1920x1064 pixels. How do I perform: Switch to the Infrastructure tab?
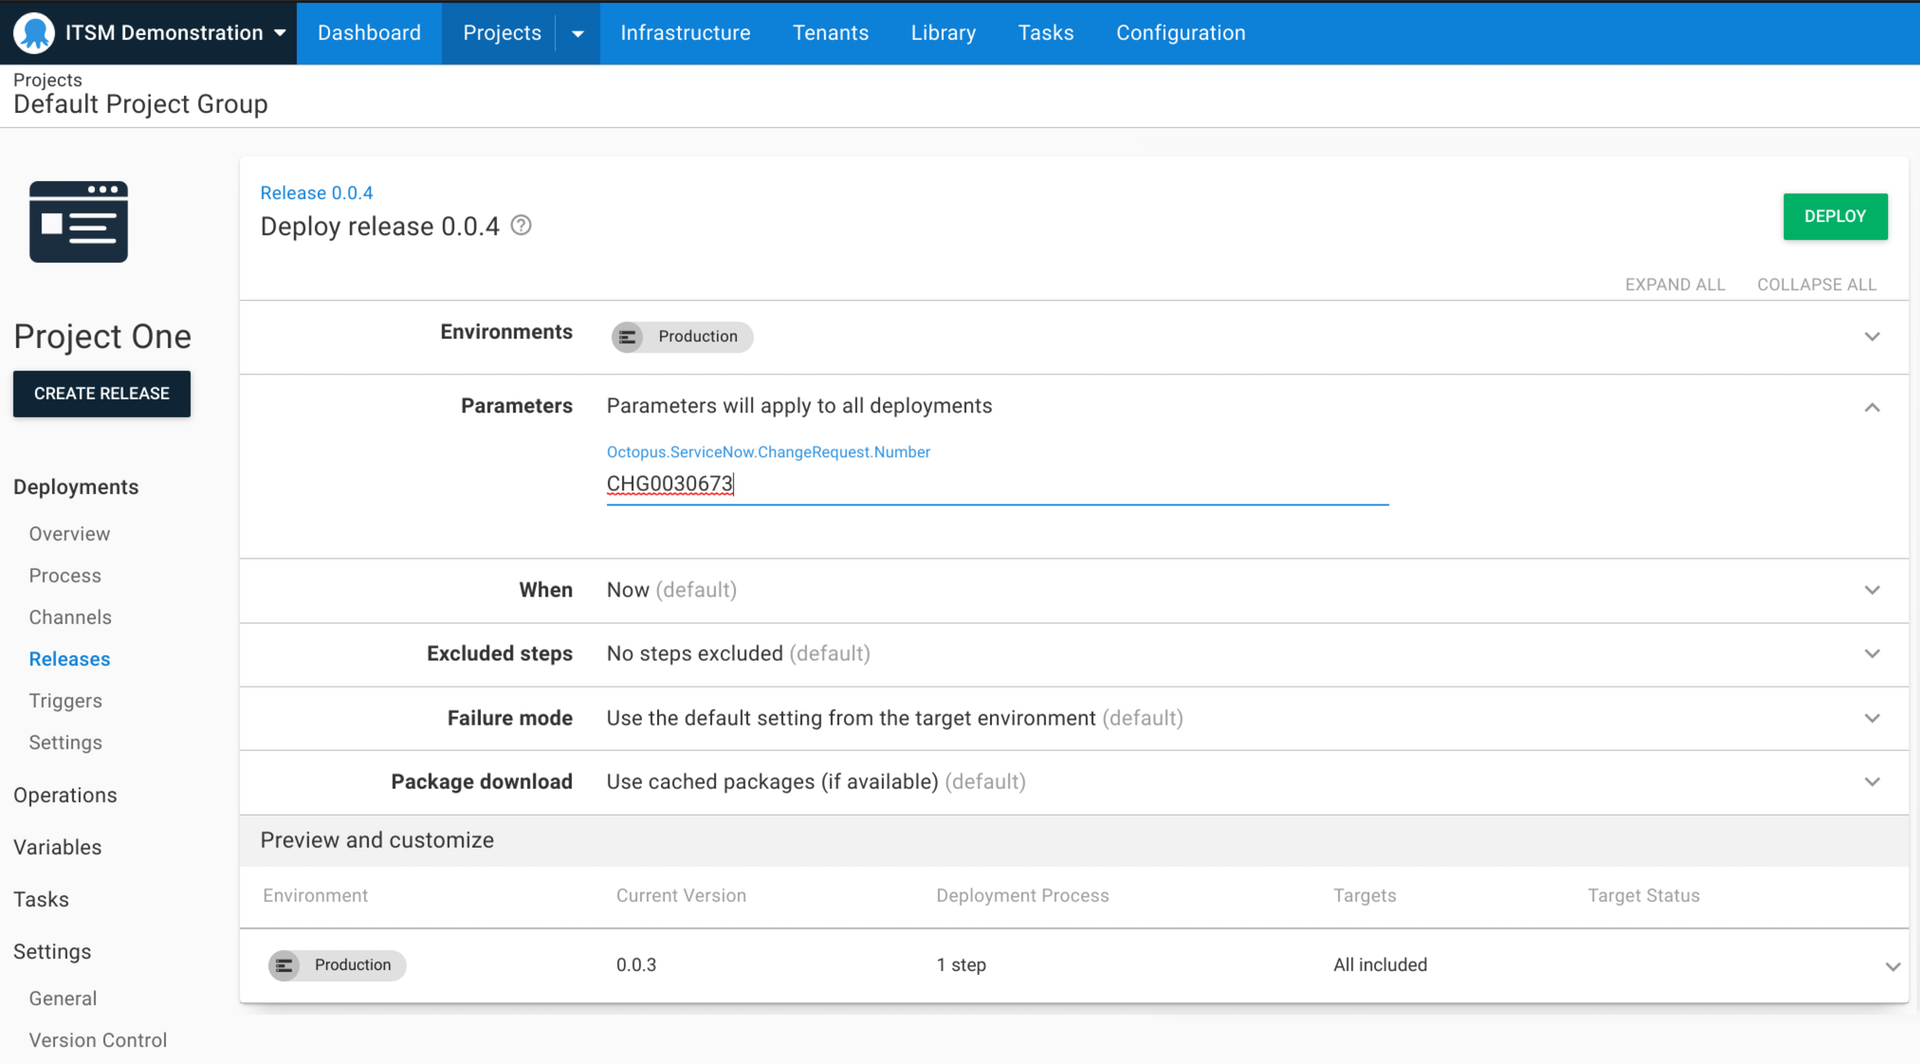pos(685,33)
